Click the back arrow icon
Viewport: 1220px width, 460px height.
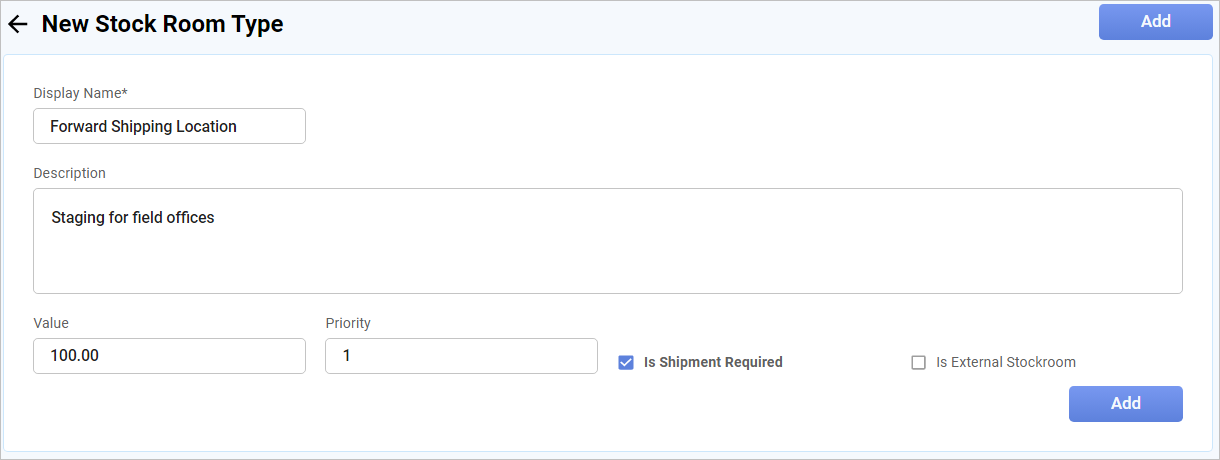click(18, 25)
